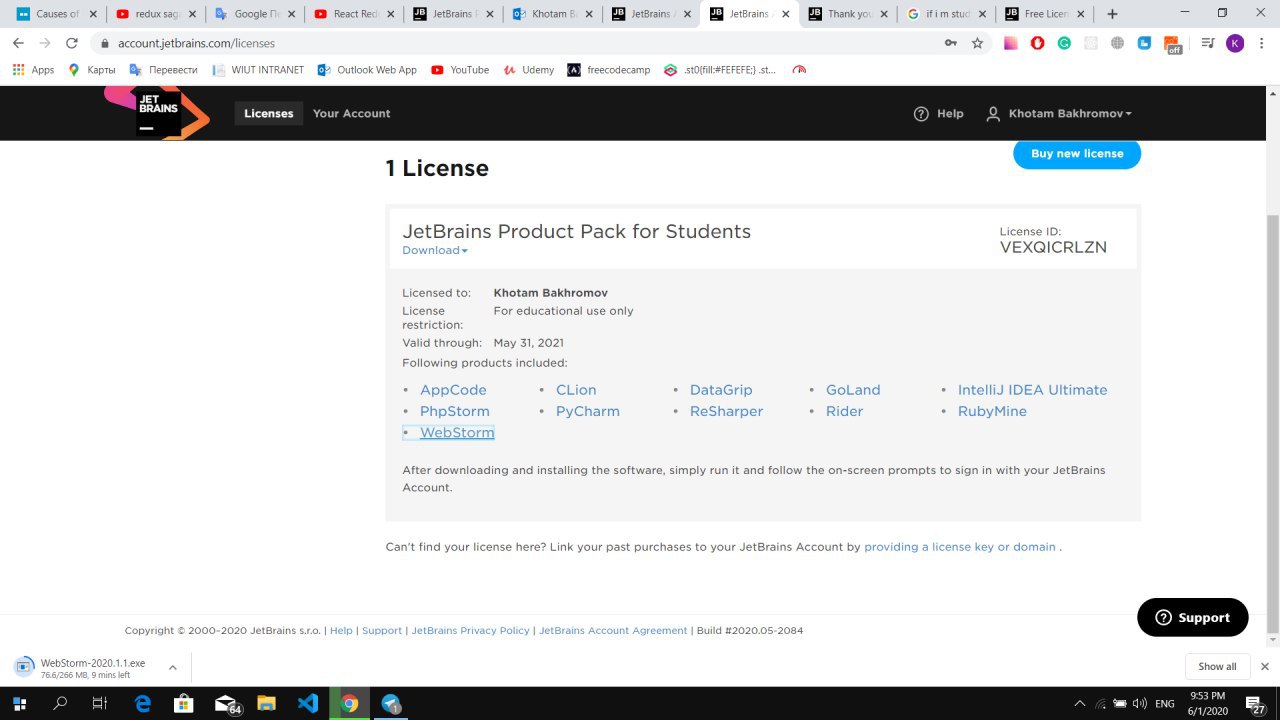Open Visual Studio Code from taskbar
The image size is (1280, 720).
pyautogui.click(x=308, y=703)
